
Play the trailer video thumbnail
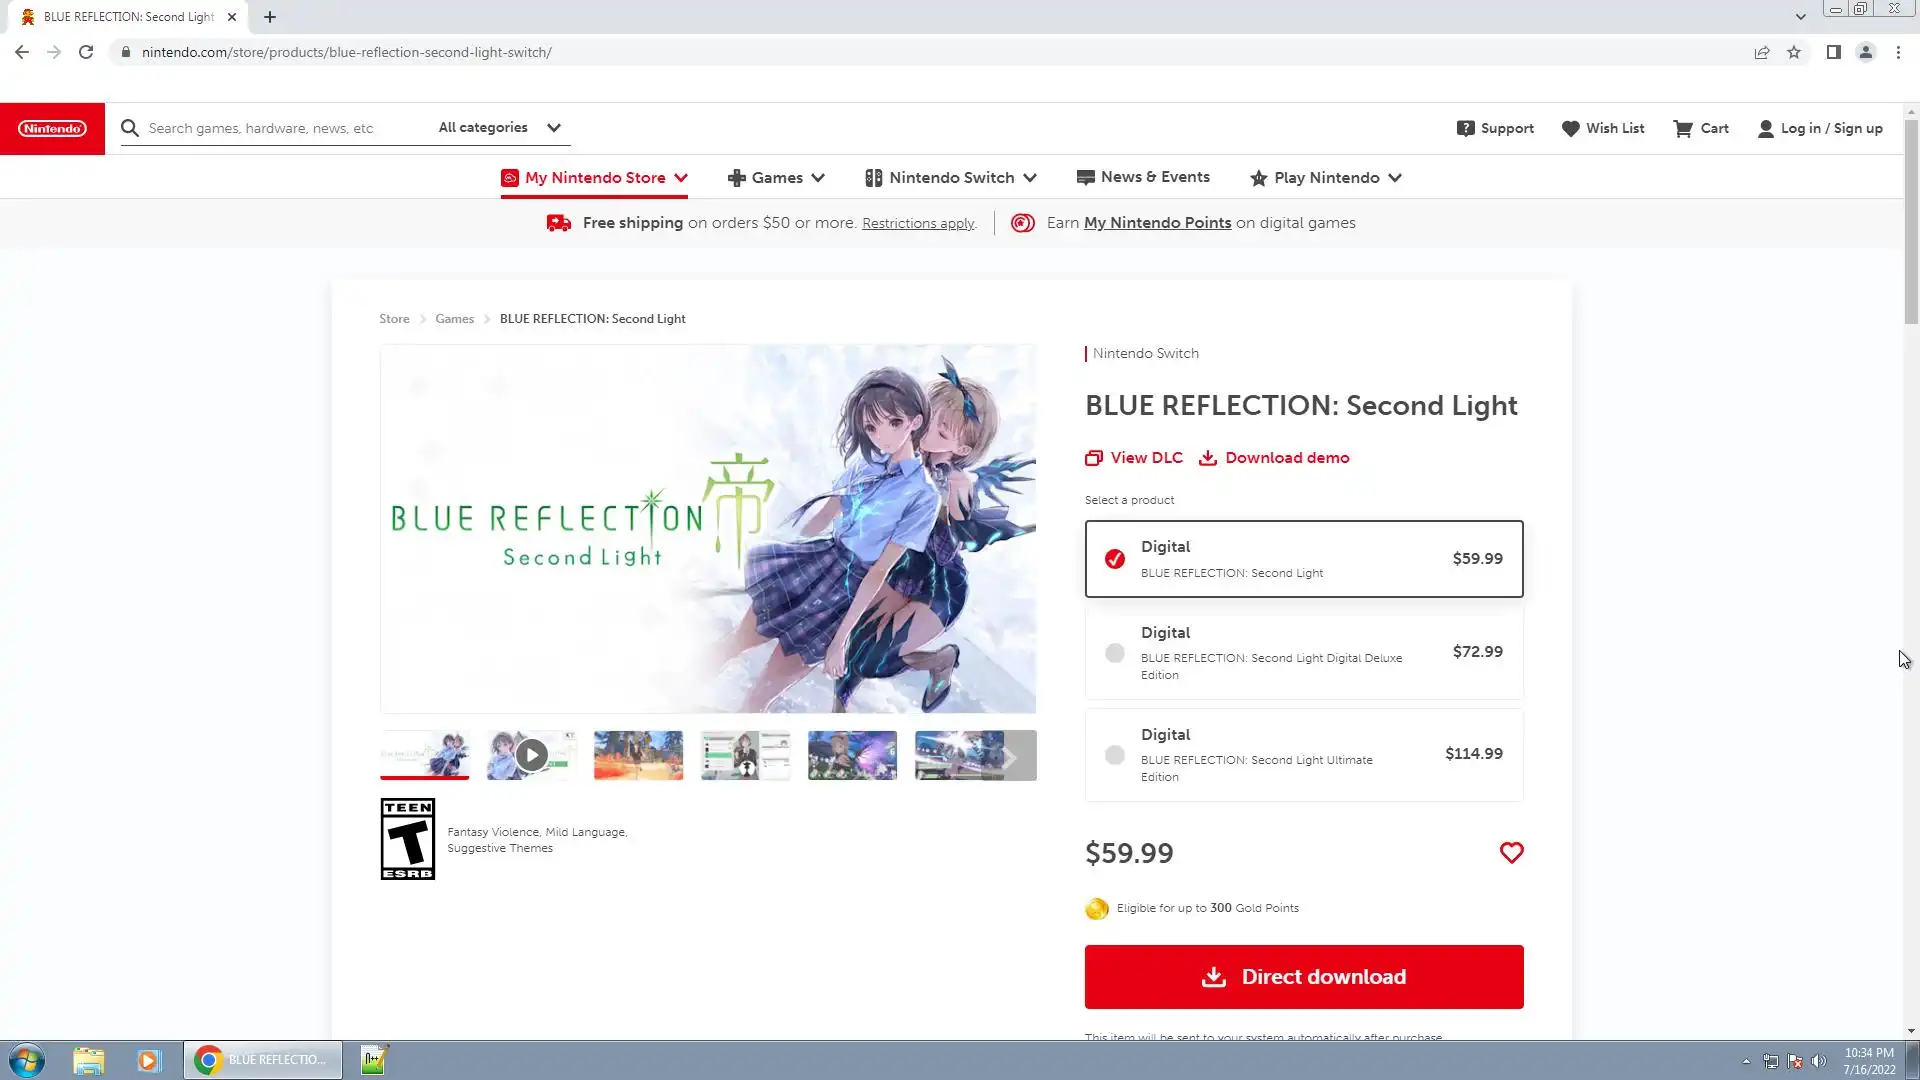tap(531, 755)
